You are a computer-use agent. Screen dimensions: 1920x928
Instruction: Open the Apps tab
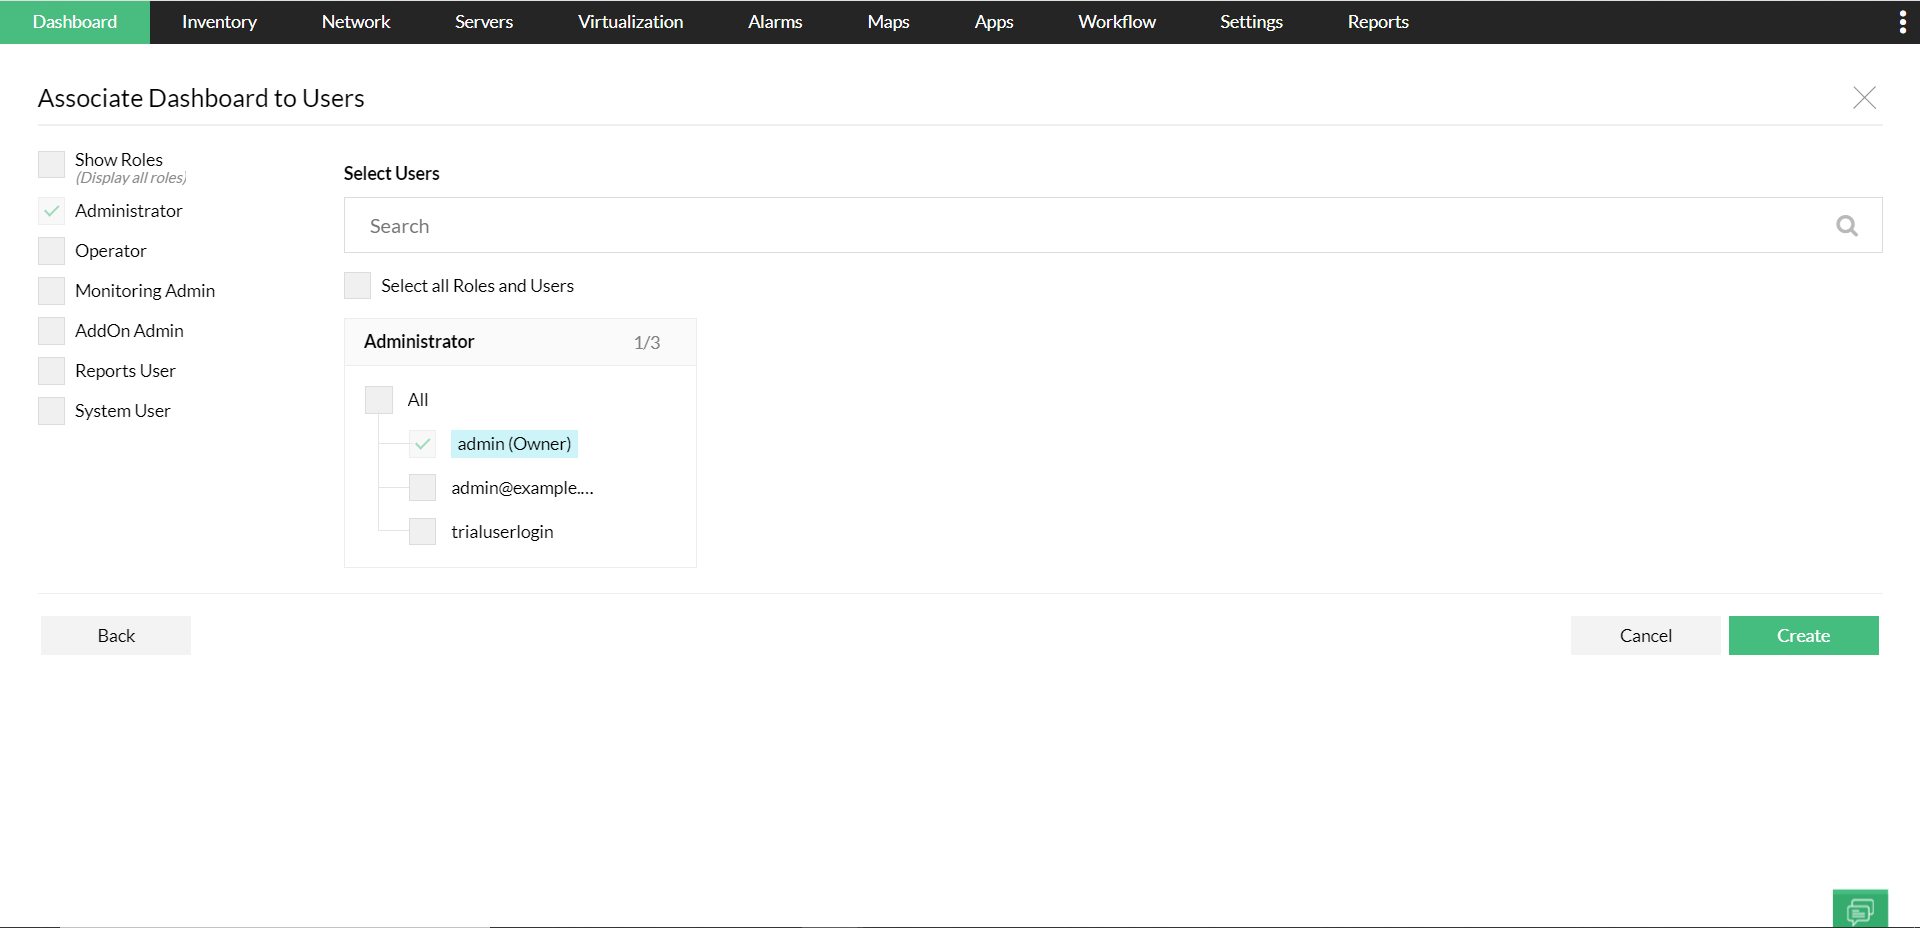[994, 22]
